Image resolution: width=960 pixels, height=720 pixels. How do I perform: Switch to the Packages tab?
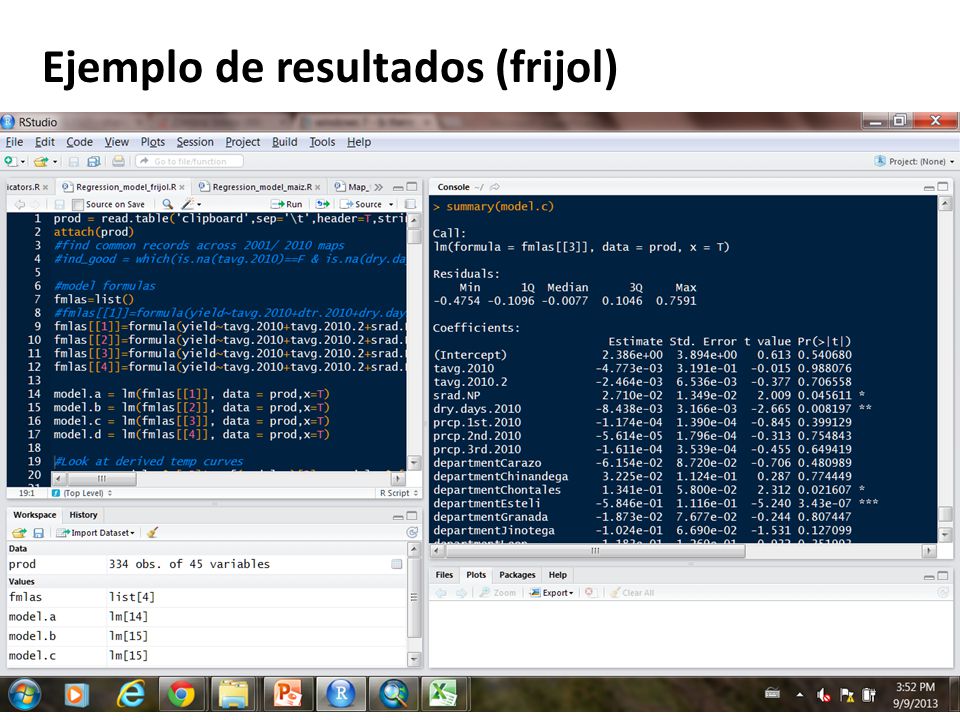click(x=517, y=575)
